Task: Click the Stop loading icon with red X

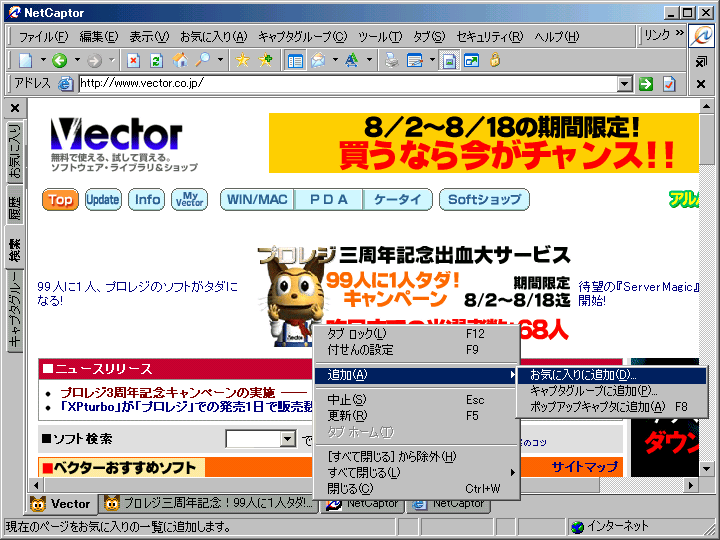Action: 133,60
